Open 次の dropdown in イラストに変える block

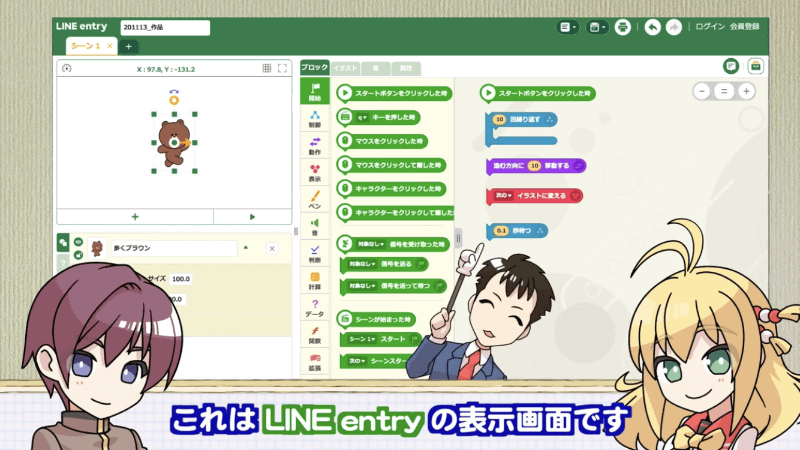coord(504,195)
